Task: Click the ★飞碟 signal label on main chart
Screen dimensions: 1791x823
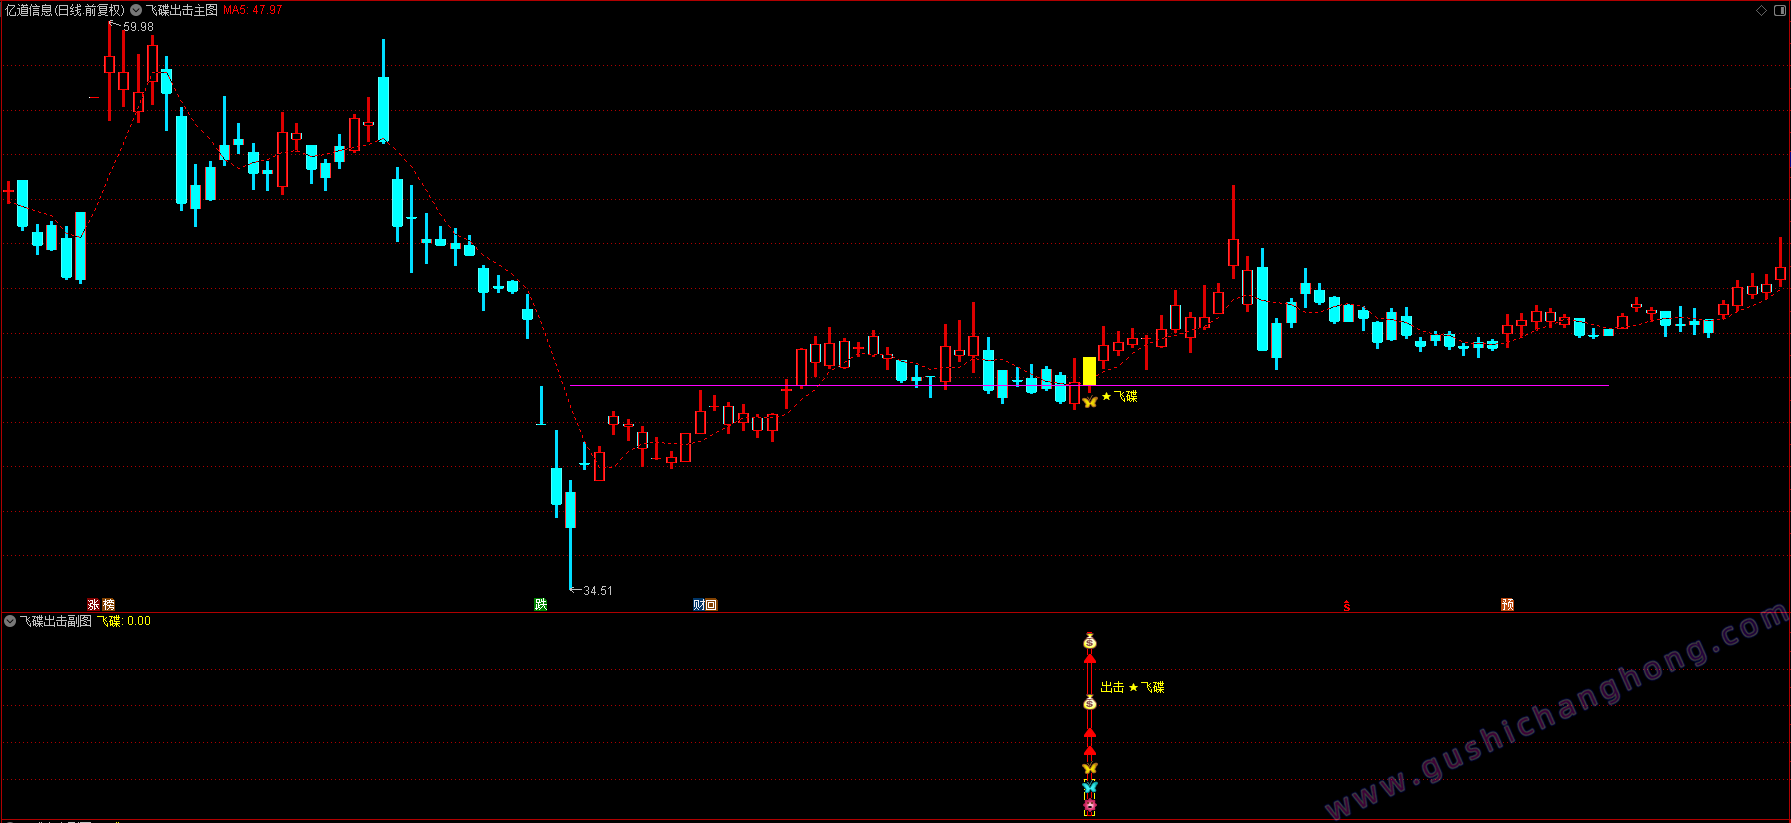Action: pyautogui.click(x=1119, y=397)
